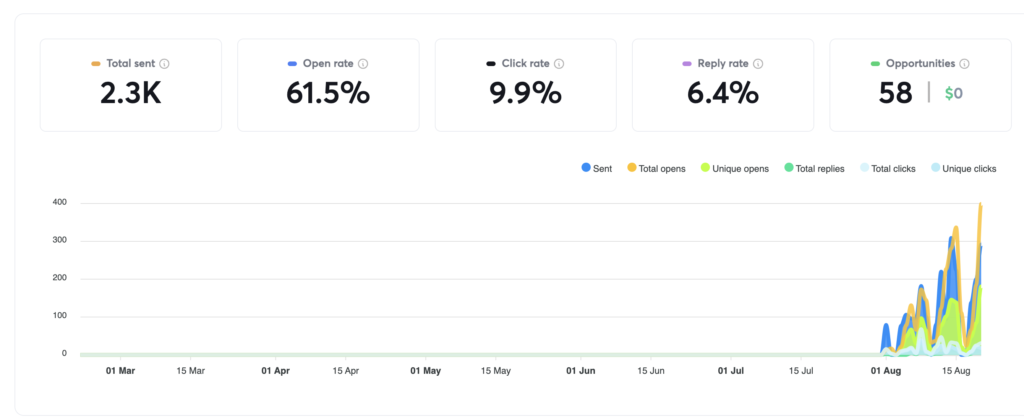Click the 15 Aug axis label

click(956, 371)
